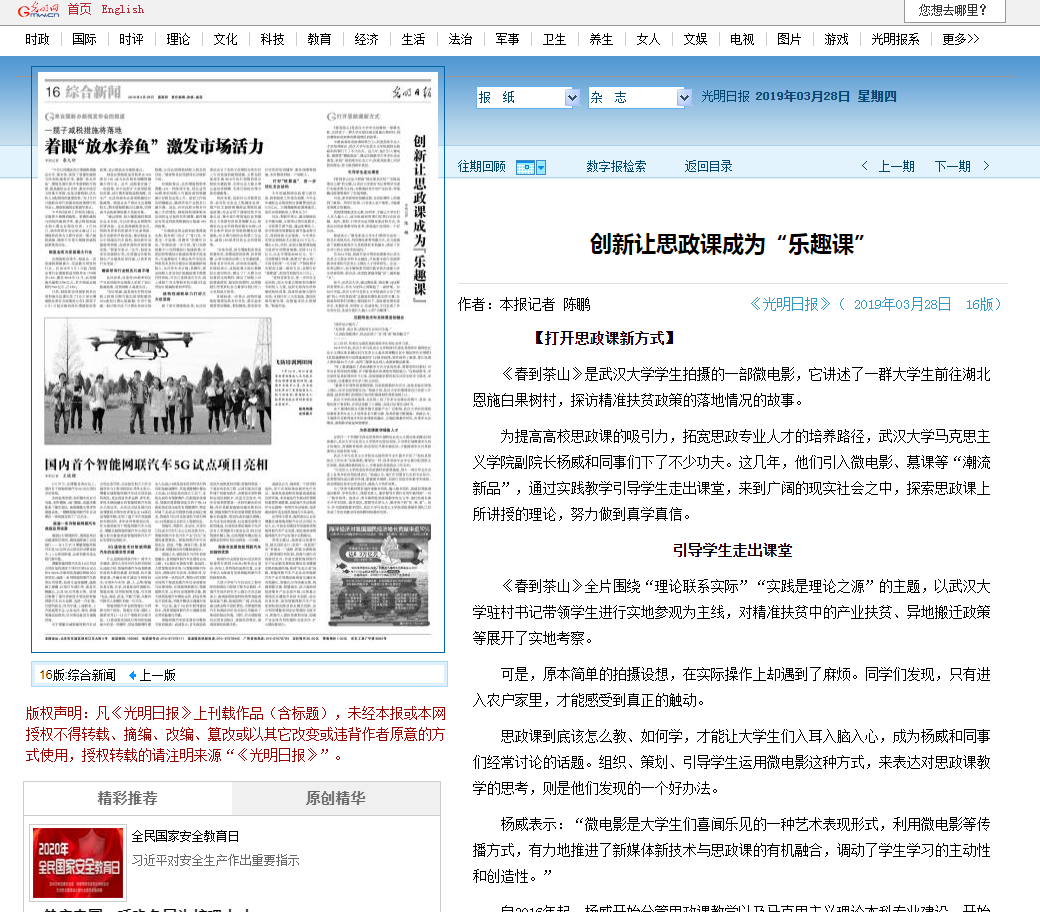
Task: Select 图片 in the navigation bar
Action: coord(789,40)
